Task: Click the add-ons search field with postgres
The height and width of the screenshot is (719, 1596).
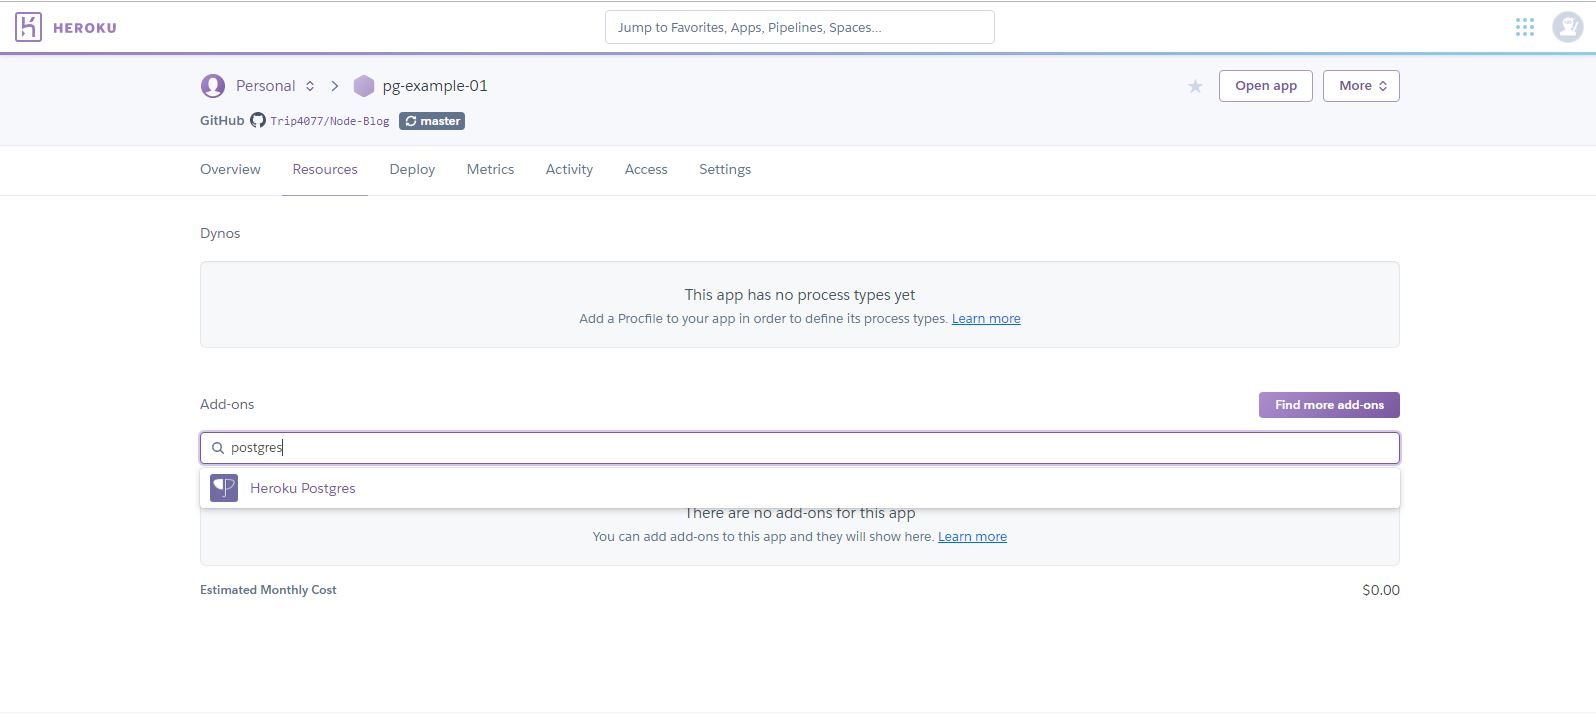Action: 800,448
